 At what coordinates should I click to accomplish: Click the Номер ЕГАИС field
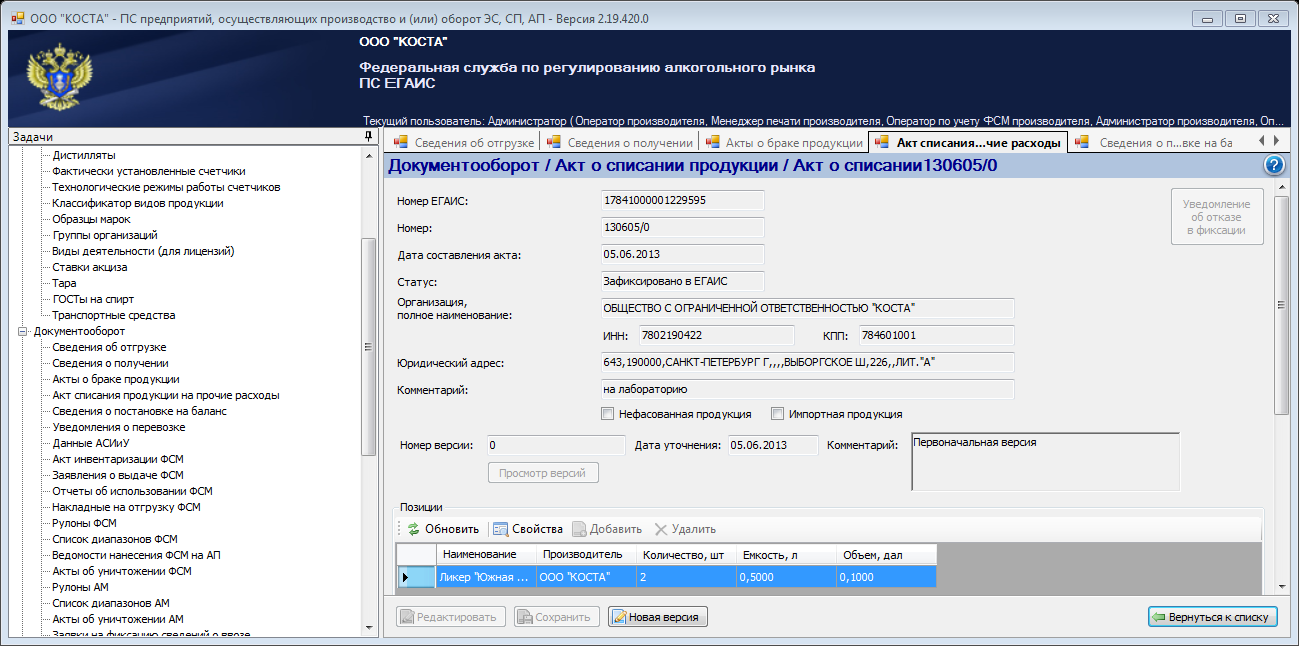point(682,200)
